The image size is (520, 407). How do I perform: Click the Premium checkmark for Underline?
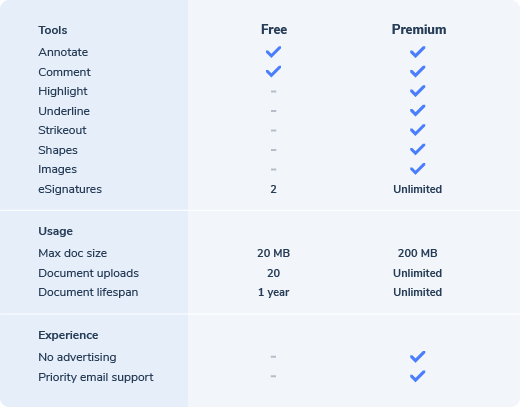click(417, 110)
